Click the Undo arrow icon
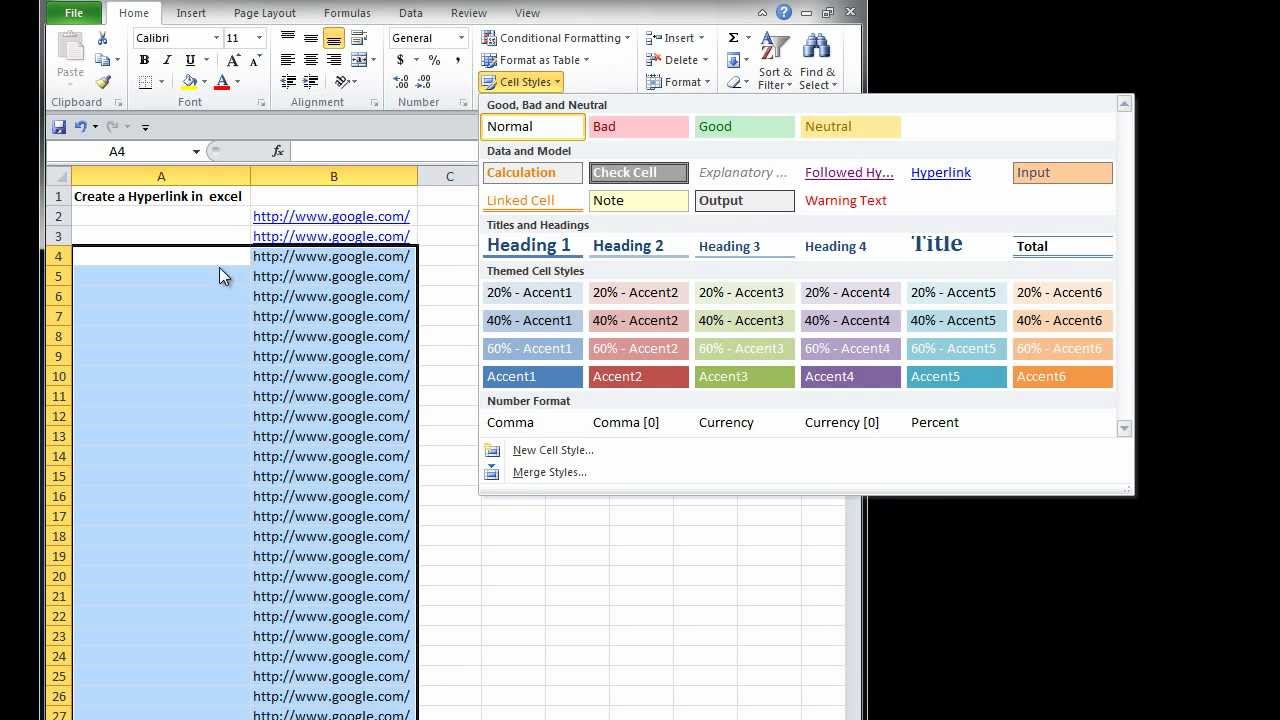Screen dimensions: 1280x720 tap(81, 127)
